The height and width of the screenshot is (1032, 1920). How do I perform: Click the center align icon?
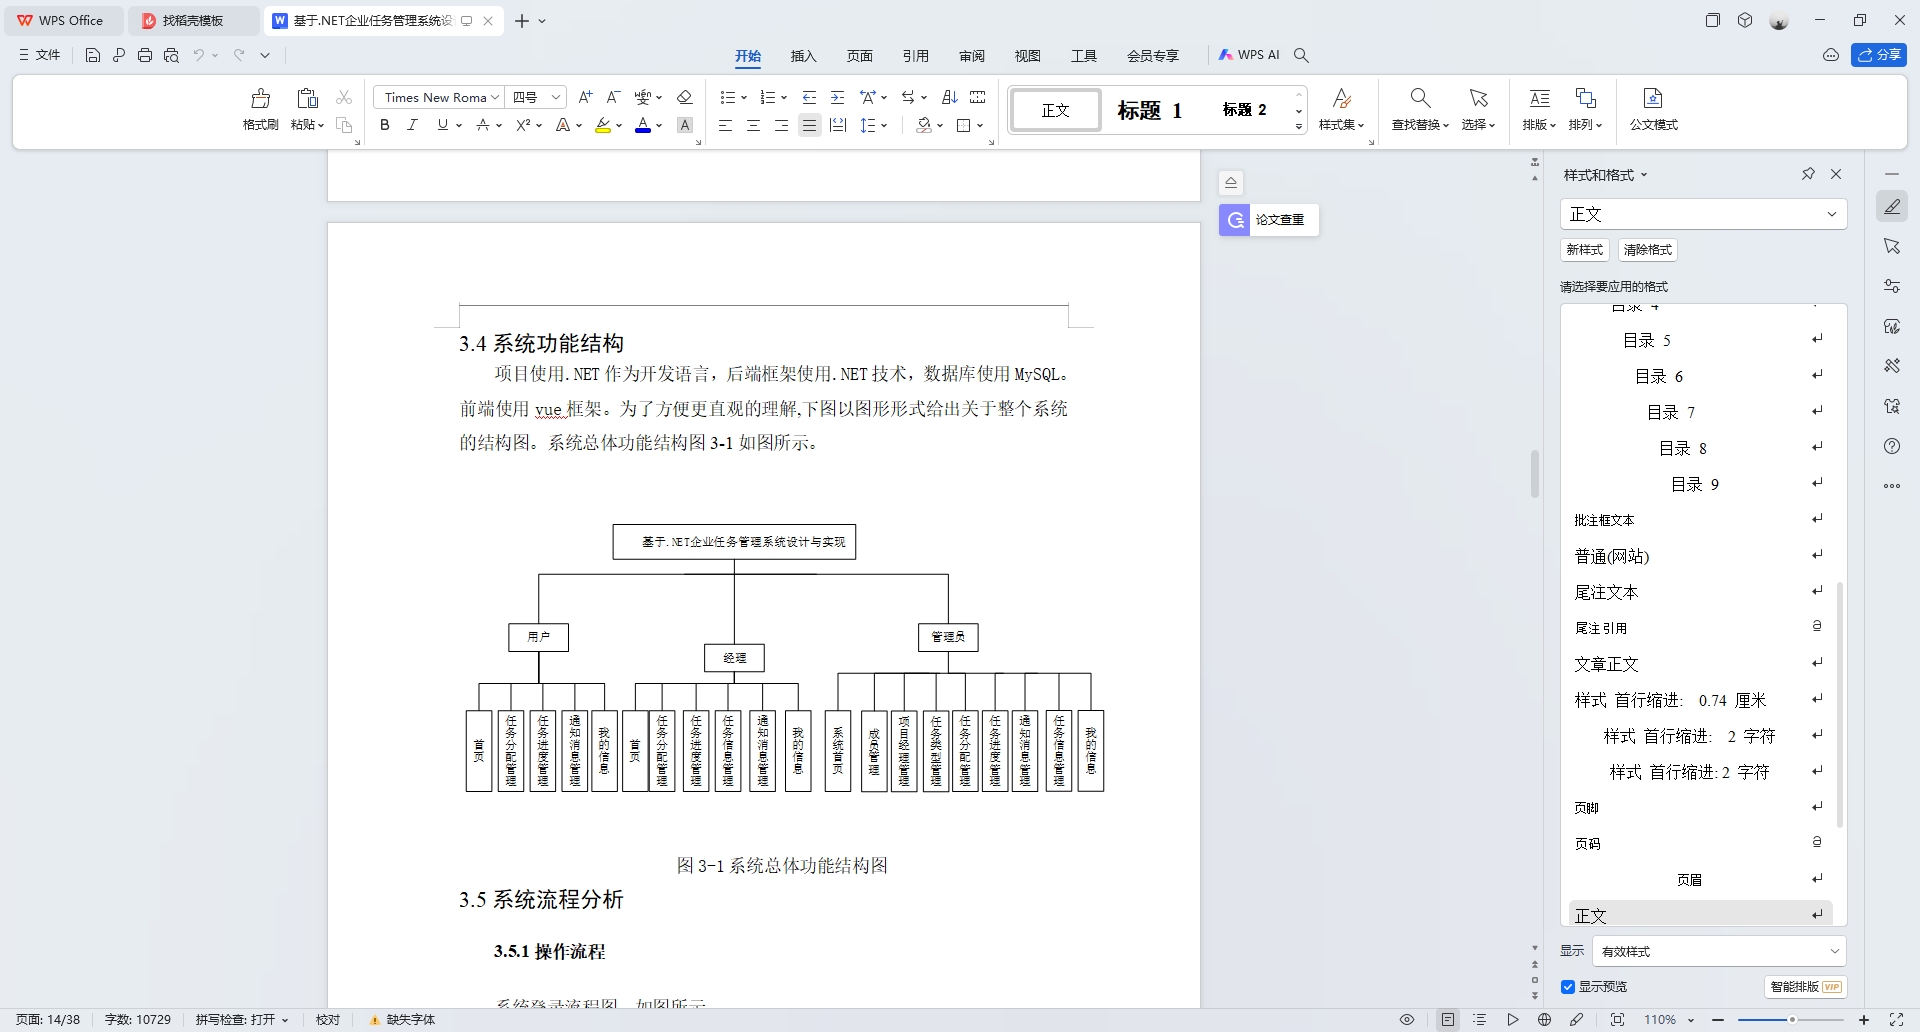pos(753,125)
